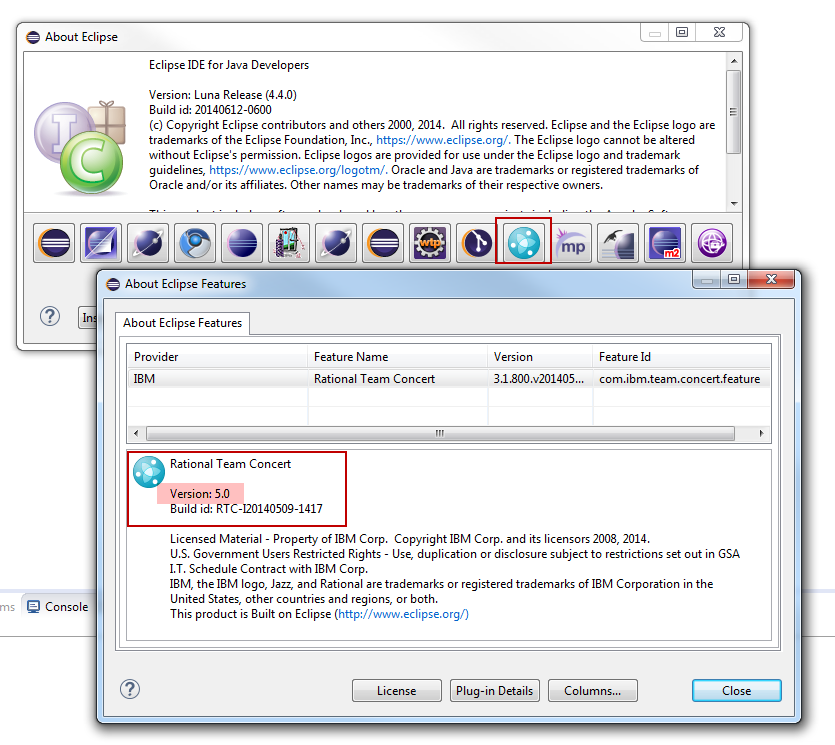Screen dimensions: 835x745
Task: Click the 'Version: 5.0' text
Action: click(200, 494)
